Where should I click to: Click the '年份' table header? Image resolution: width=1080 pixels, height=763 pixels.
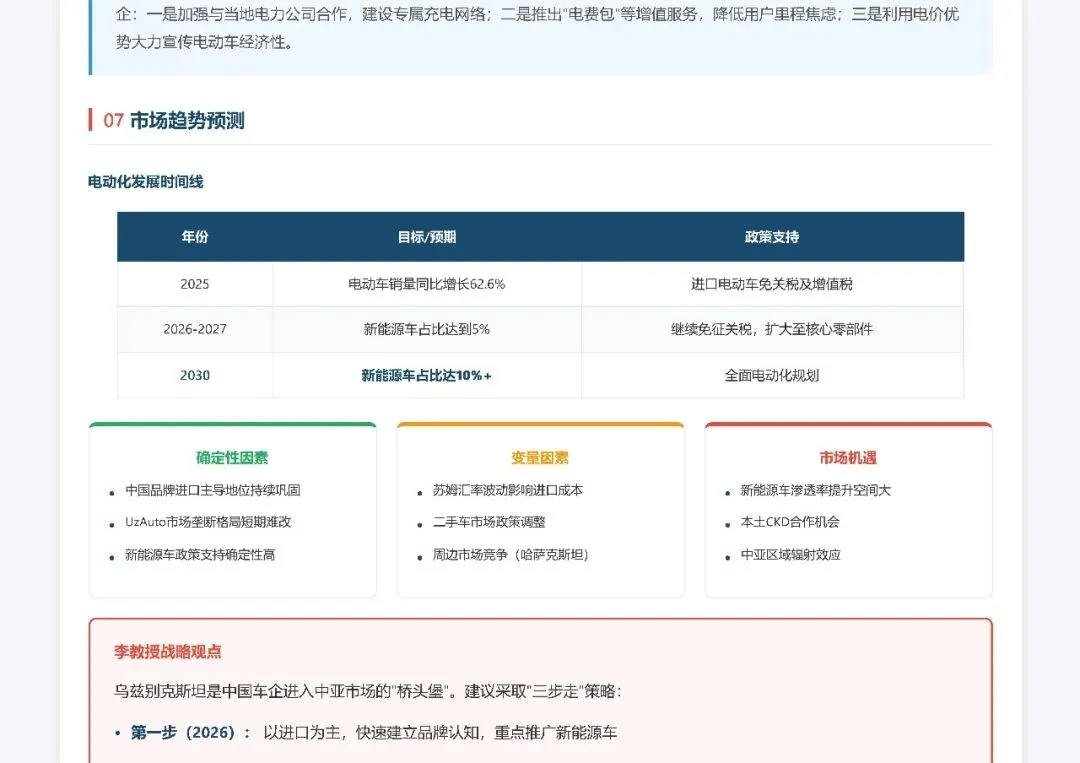(x=195, y=237)
